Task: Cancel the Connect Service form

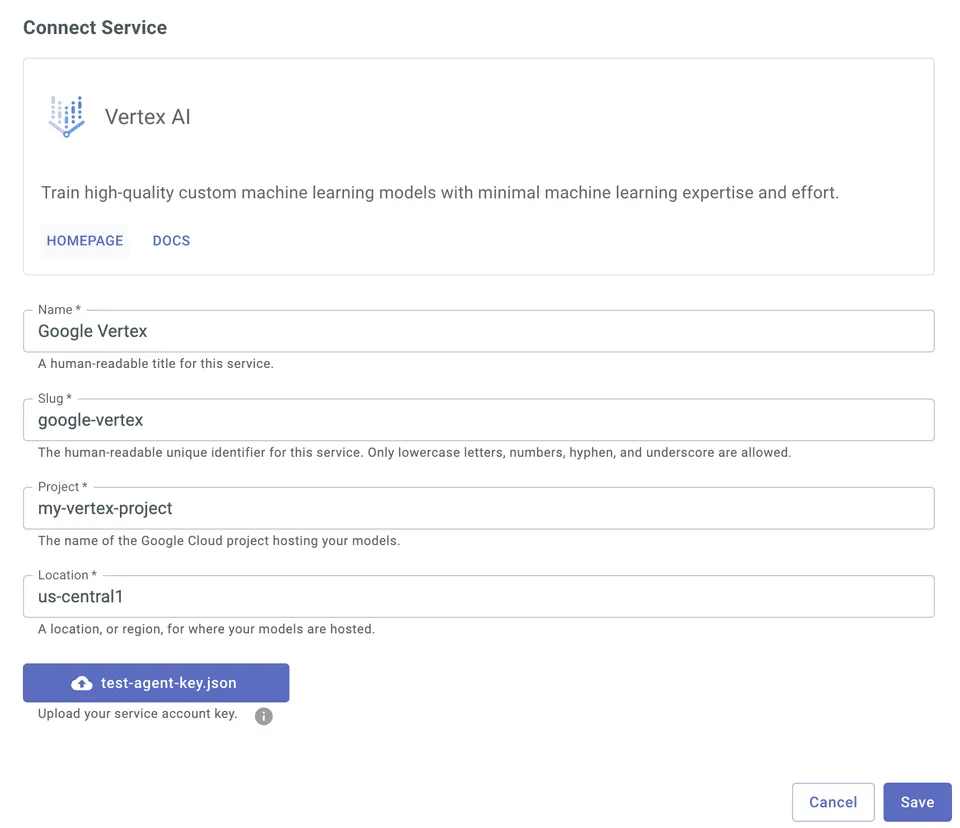Action: tap(833, 802)
